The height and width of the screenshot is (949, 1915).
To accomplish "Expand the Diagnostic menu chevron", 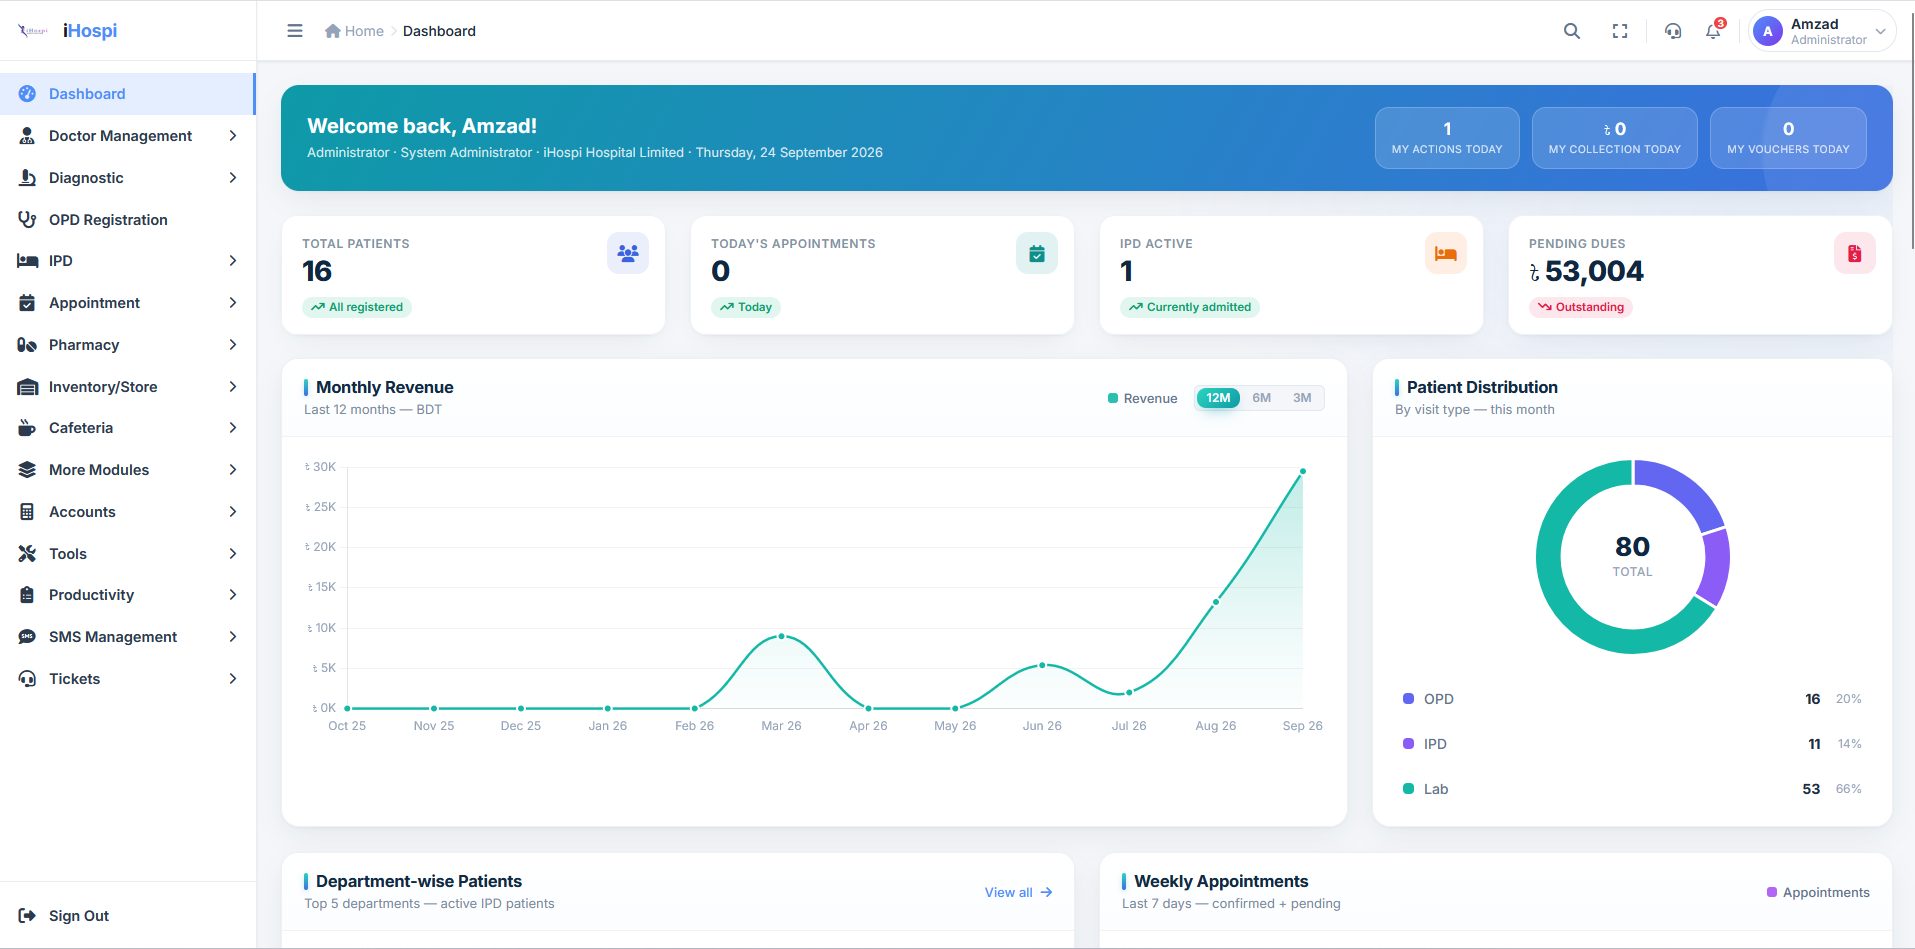I will coord(233,178).
